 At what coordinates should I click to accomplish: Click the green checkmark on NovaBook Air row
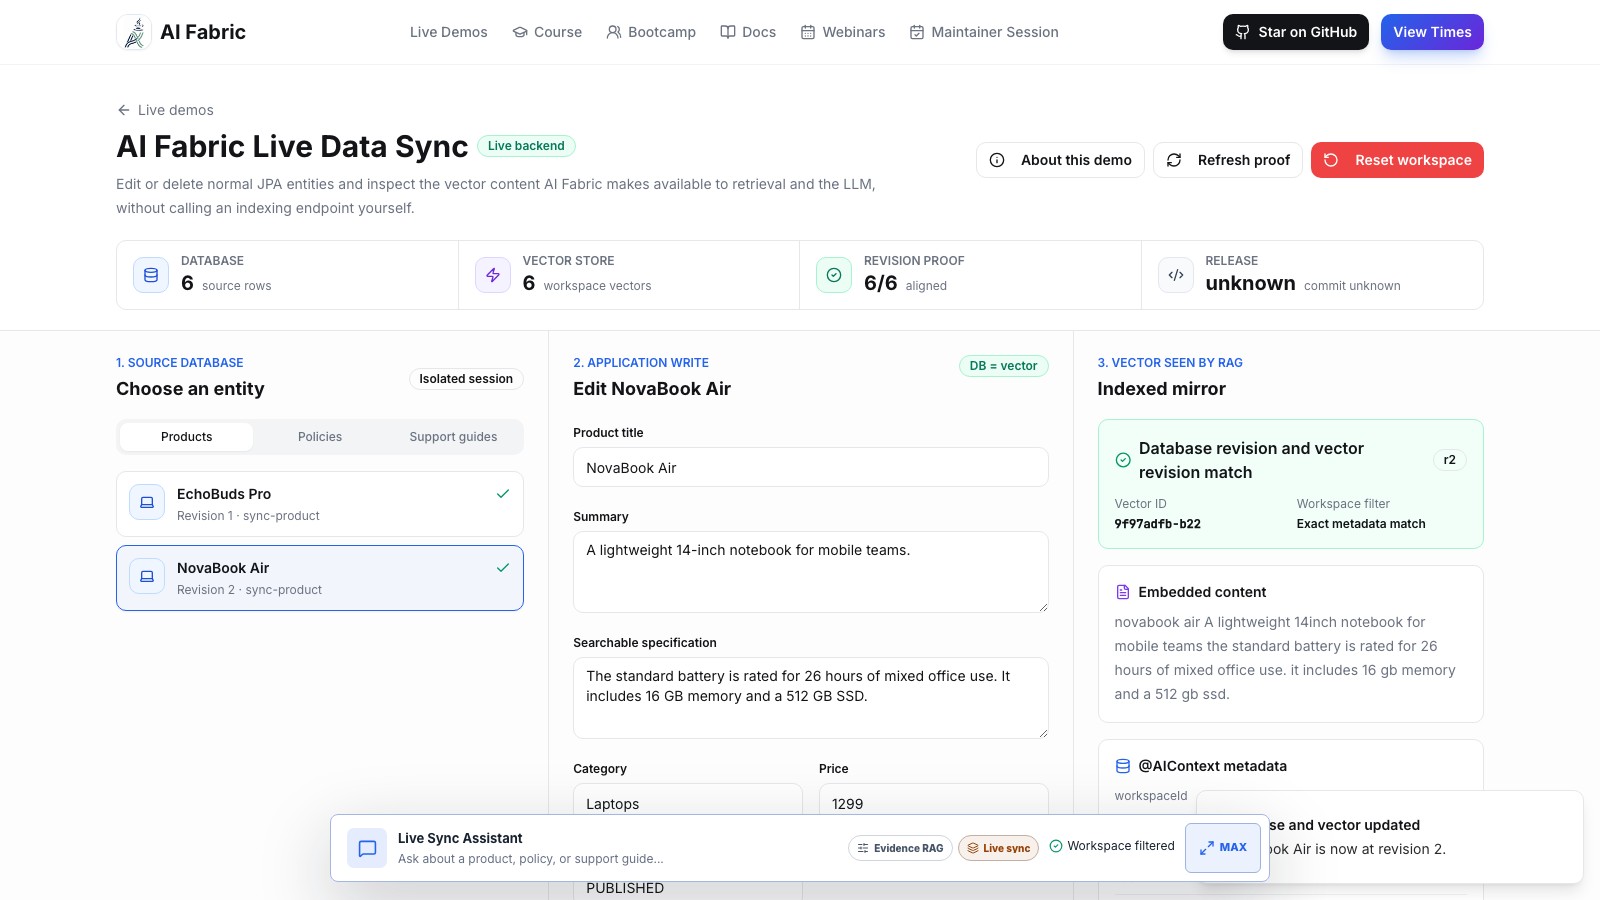503,567
